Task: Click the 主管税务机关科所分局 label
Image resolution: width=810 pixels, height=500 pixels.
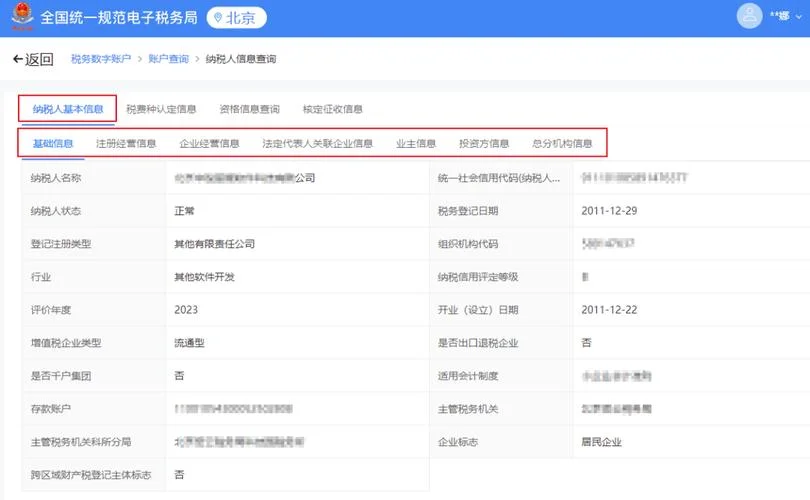Action: (81, 442)
